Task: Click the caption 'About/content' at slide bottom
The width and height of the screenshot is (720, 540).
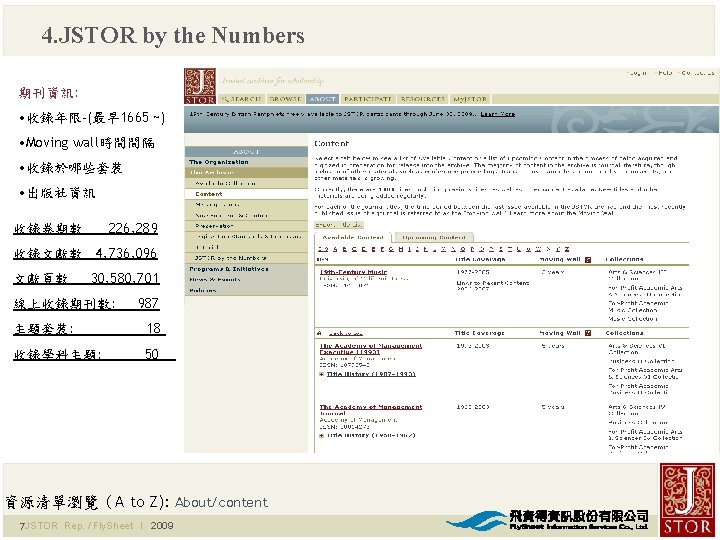Action: pos(221,502)
